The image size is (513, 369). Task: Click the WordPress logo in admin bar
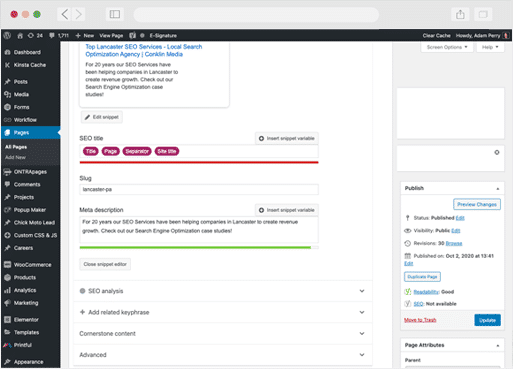(x=7, y=35)
